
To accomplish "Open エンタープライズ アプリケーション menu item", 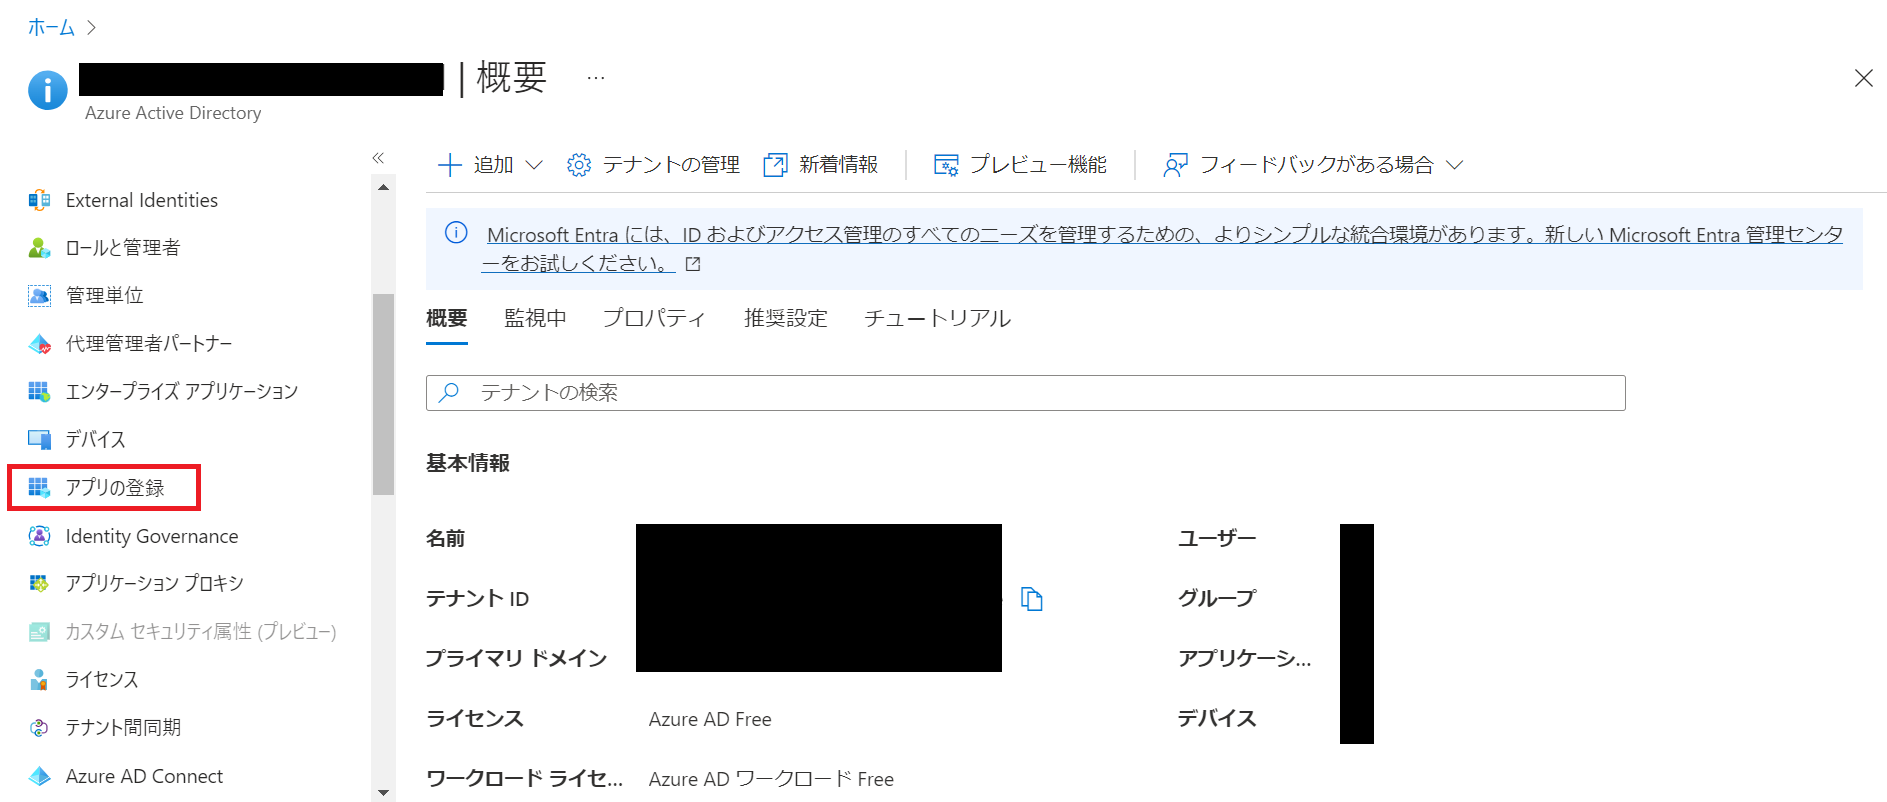I will click(x=182, y=391).
